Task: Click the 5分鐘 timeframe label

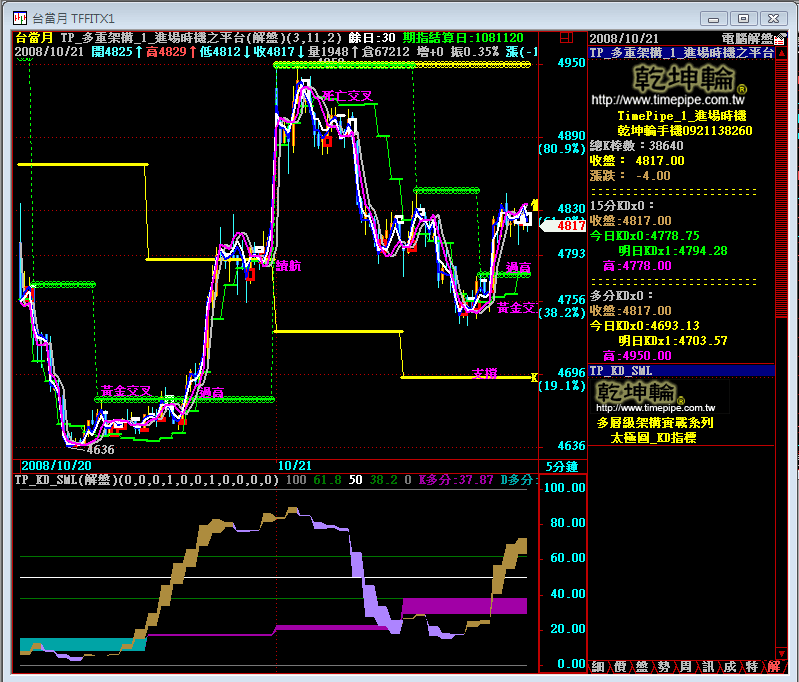Action: tap(562, 466)
